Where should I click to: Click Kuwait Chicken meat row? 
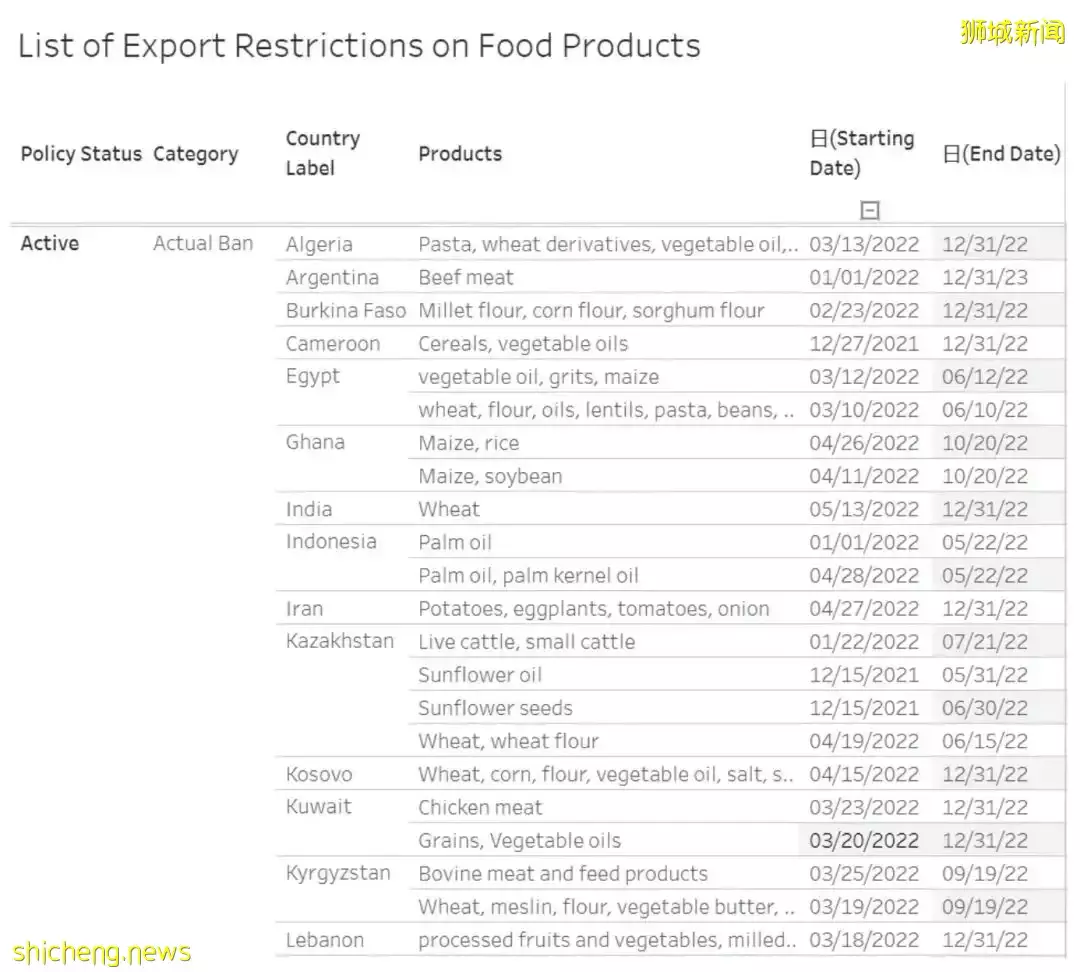pyautogui.click(x=480, y=807)
